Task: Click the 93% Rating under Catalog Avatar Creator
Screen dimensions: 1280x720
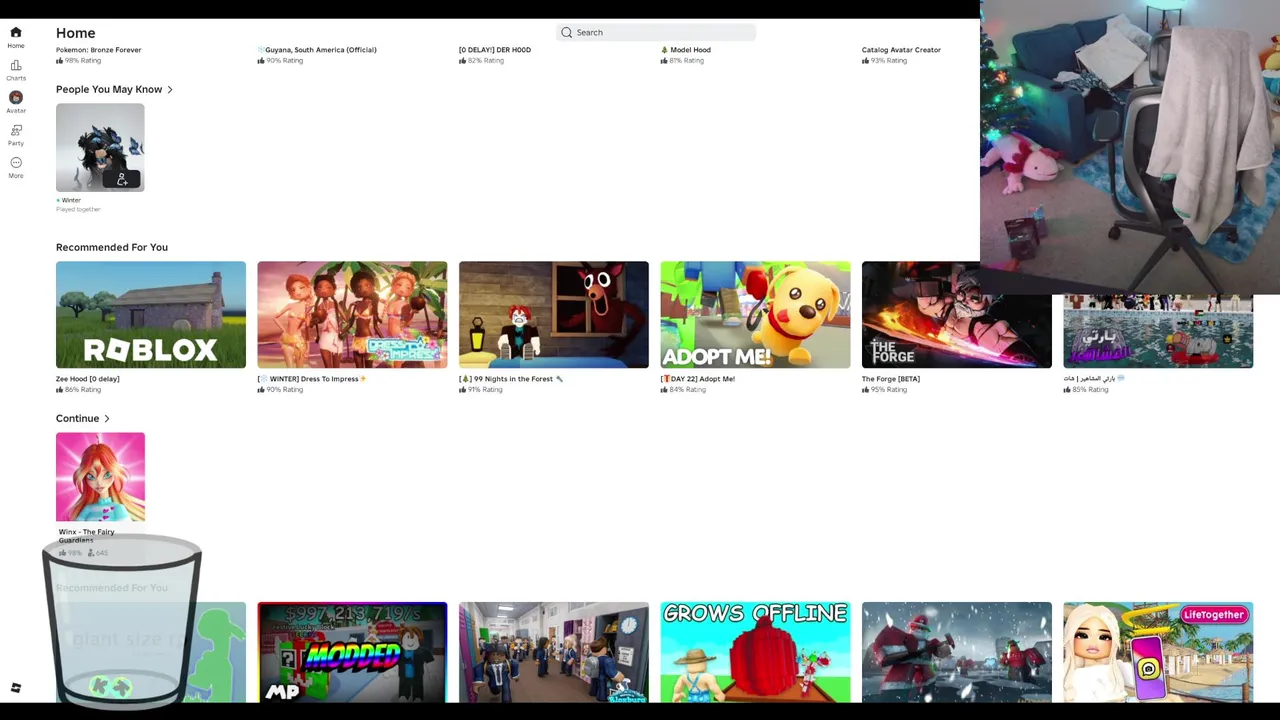Action: click(x=885, y=61)
